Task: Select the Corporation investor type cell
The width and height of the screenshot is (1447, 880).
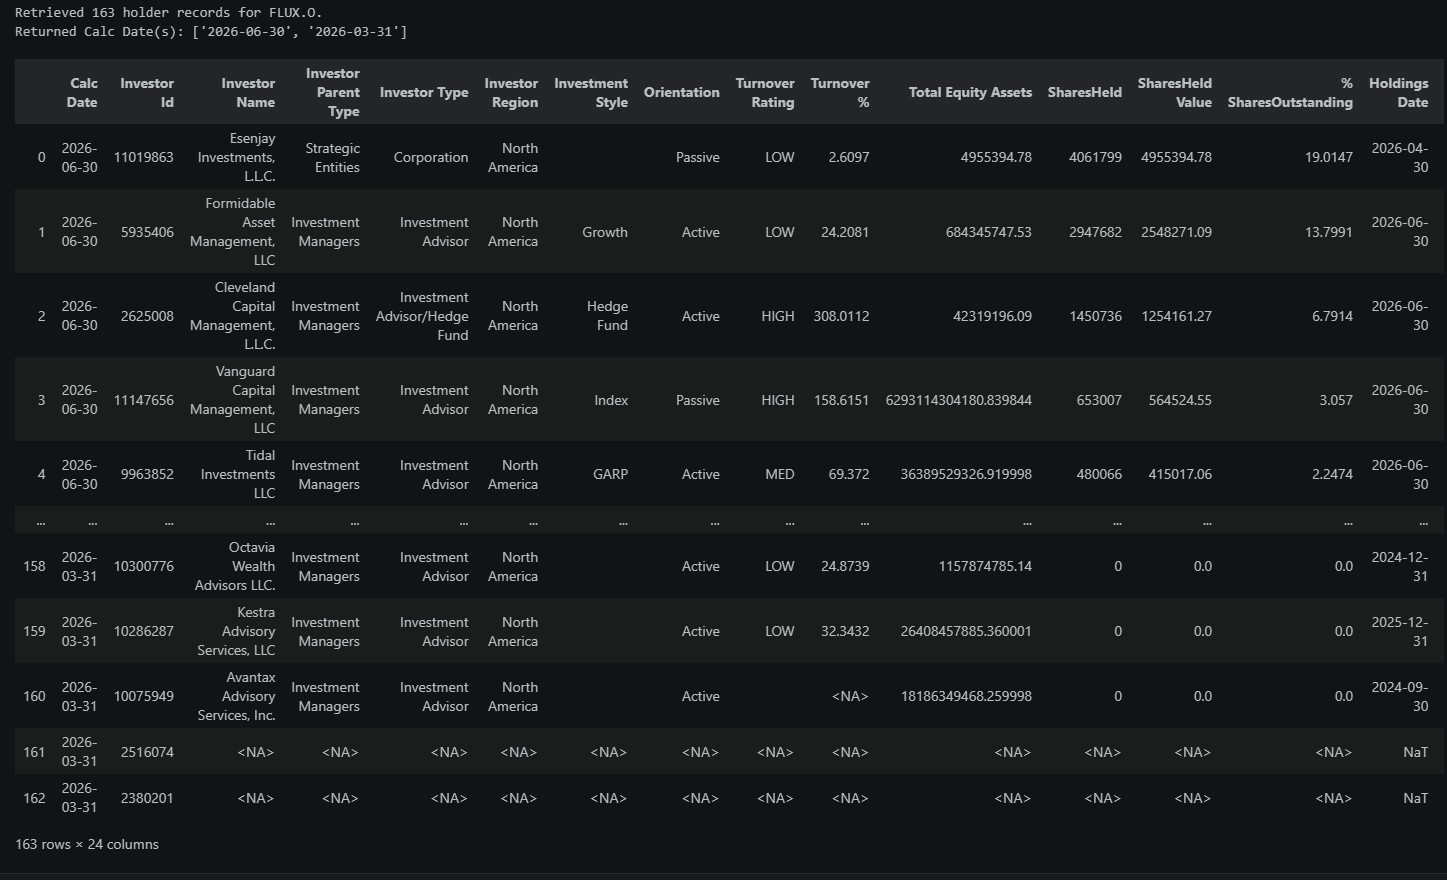Action: 431,157
